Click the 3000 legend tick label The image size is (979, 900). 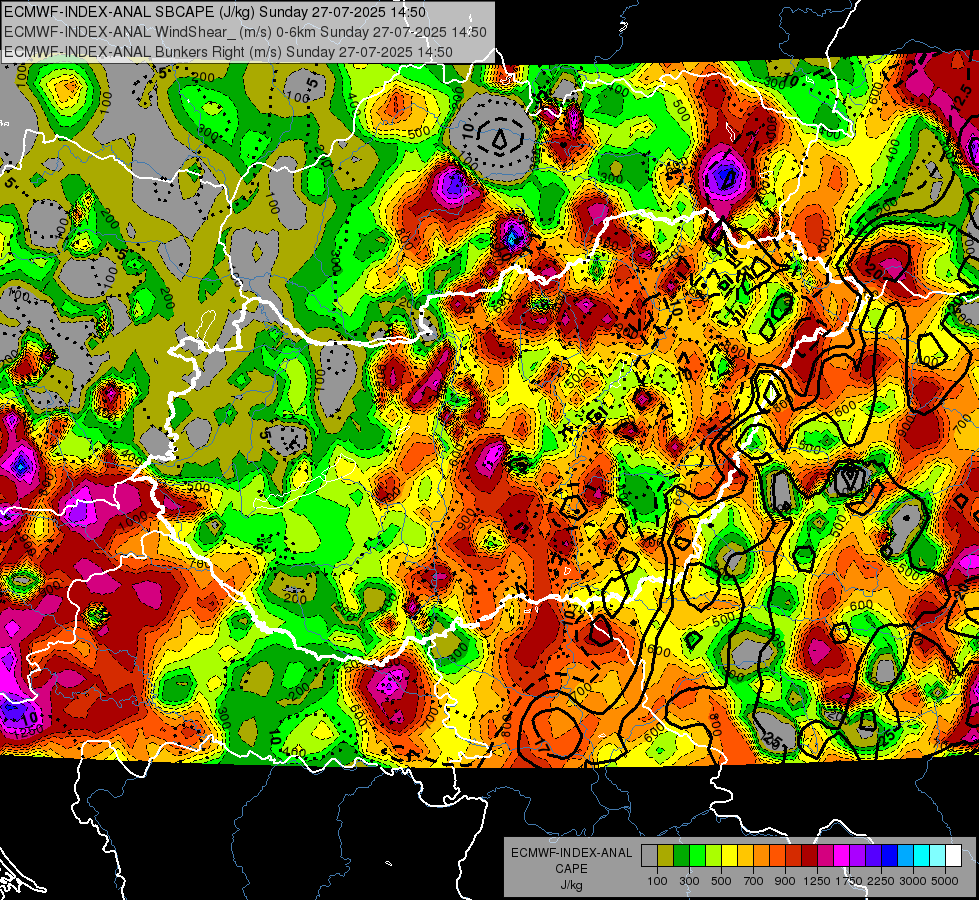click(913, 881)
